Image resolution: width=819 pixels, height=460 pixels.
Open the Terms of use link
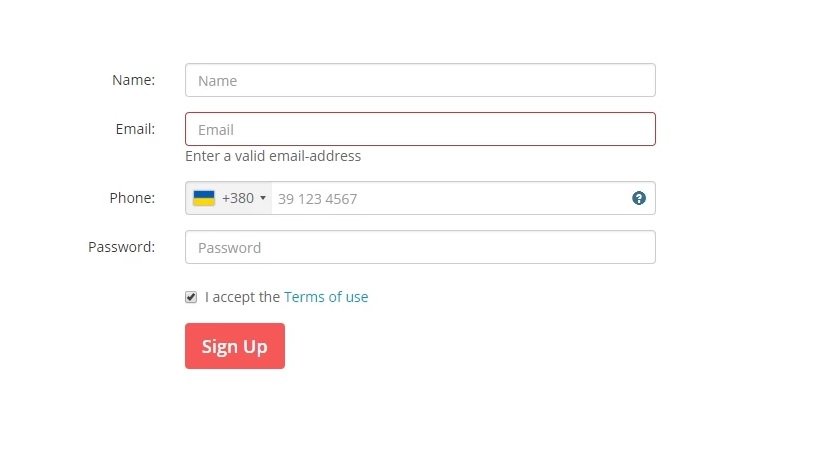[x=326, y=297]
